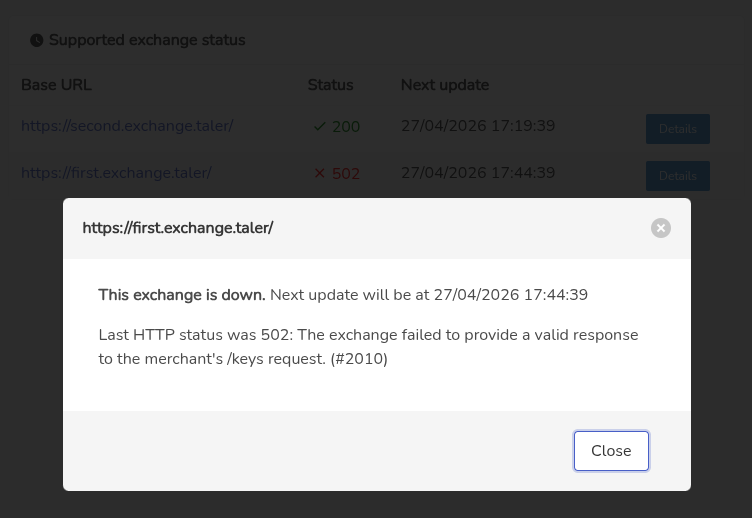Click Details for first.exchange.taler row
The height and width of the screenshot is (518, 752).
(677, 176)
